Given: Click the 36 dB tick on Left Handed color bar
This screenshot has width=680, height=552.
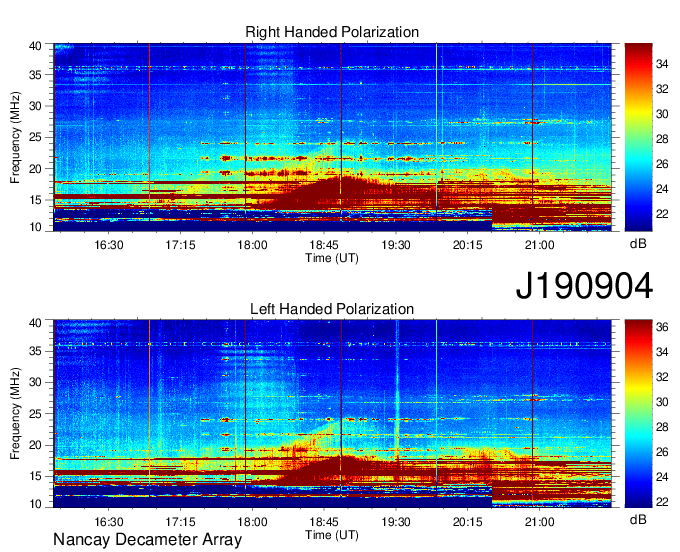Looking at the screenshot, I should 662,327.
